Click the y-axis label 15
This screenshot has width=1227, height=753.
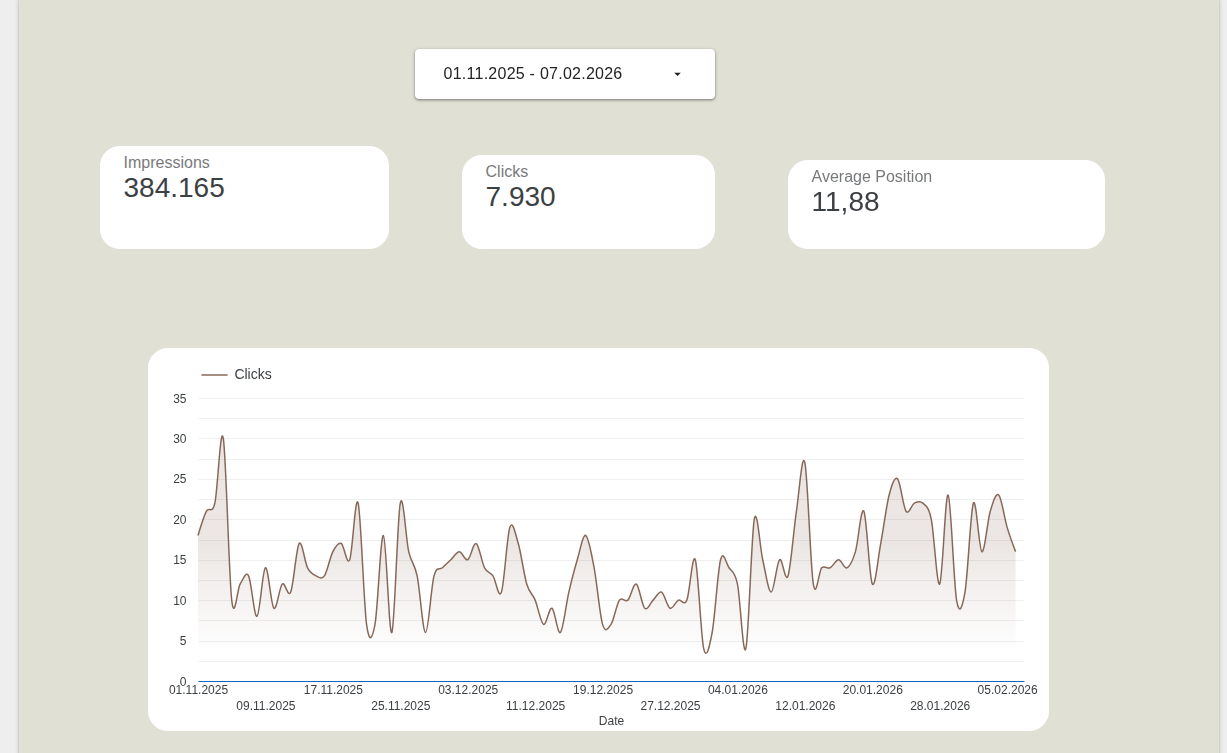click(180, 560)
